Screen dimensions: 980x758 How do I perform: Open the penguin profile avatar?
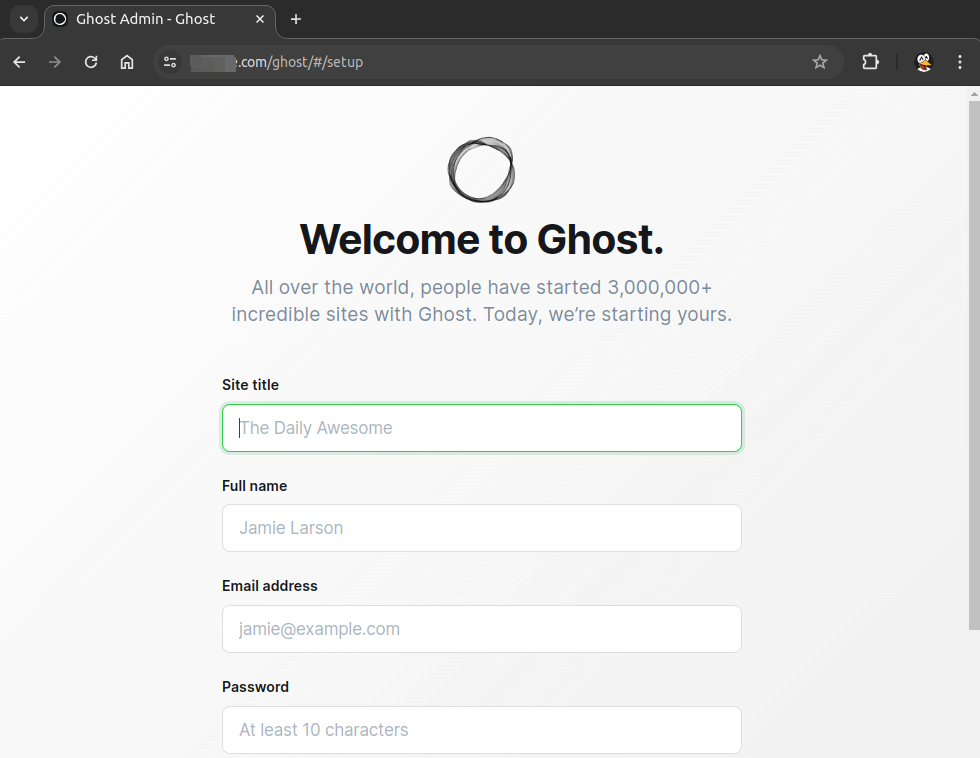pyautogui.click(x=924, y=62)
